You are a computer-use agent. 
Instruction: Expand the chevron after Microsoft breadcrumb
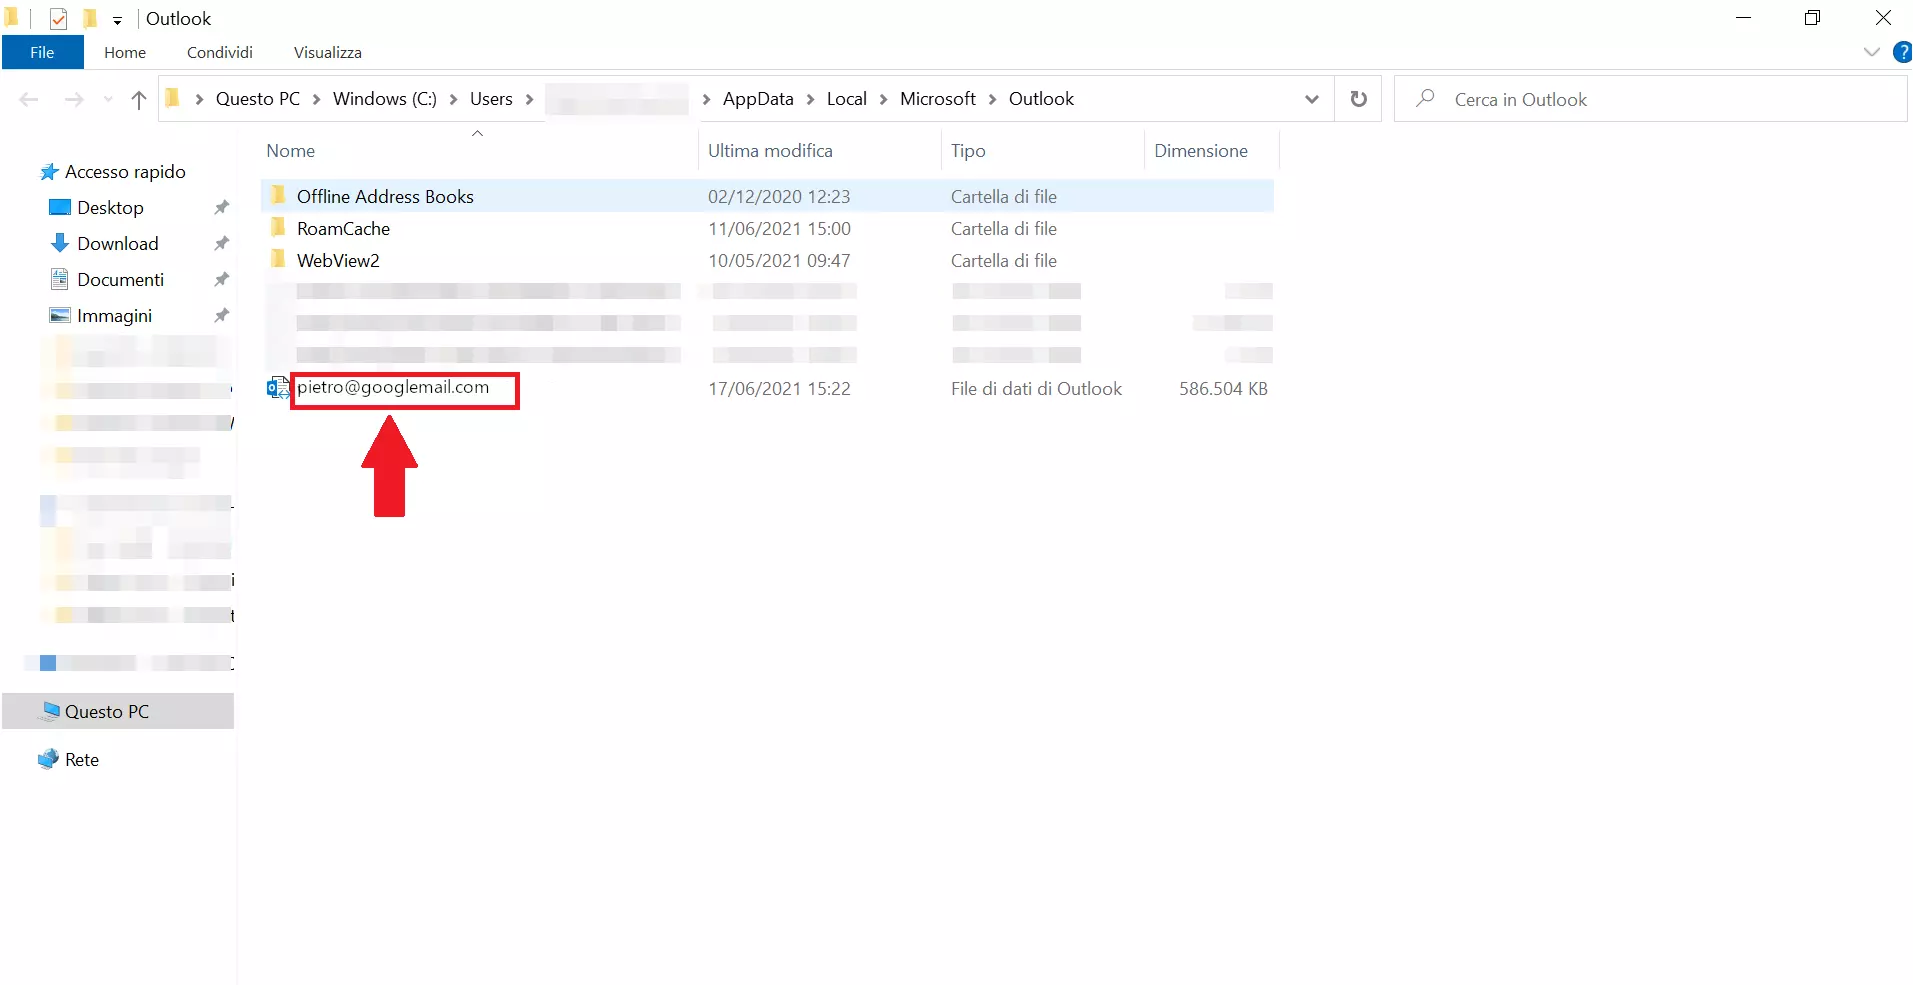pos(992,99)
